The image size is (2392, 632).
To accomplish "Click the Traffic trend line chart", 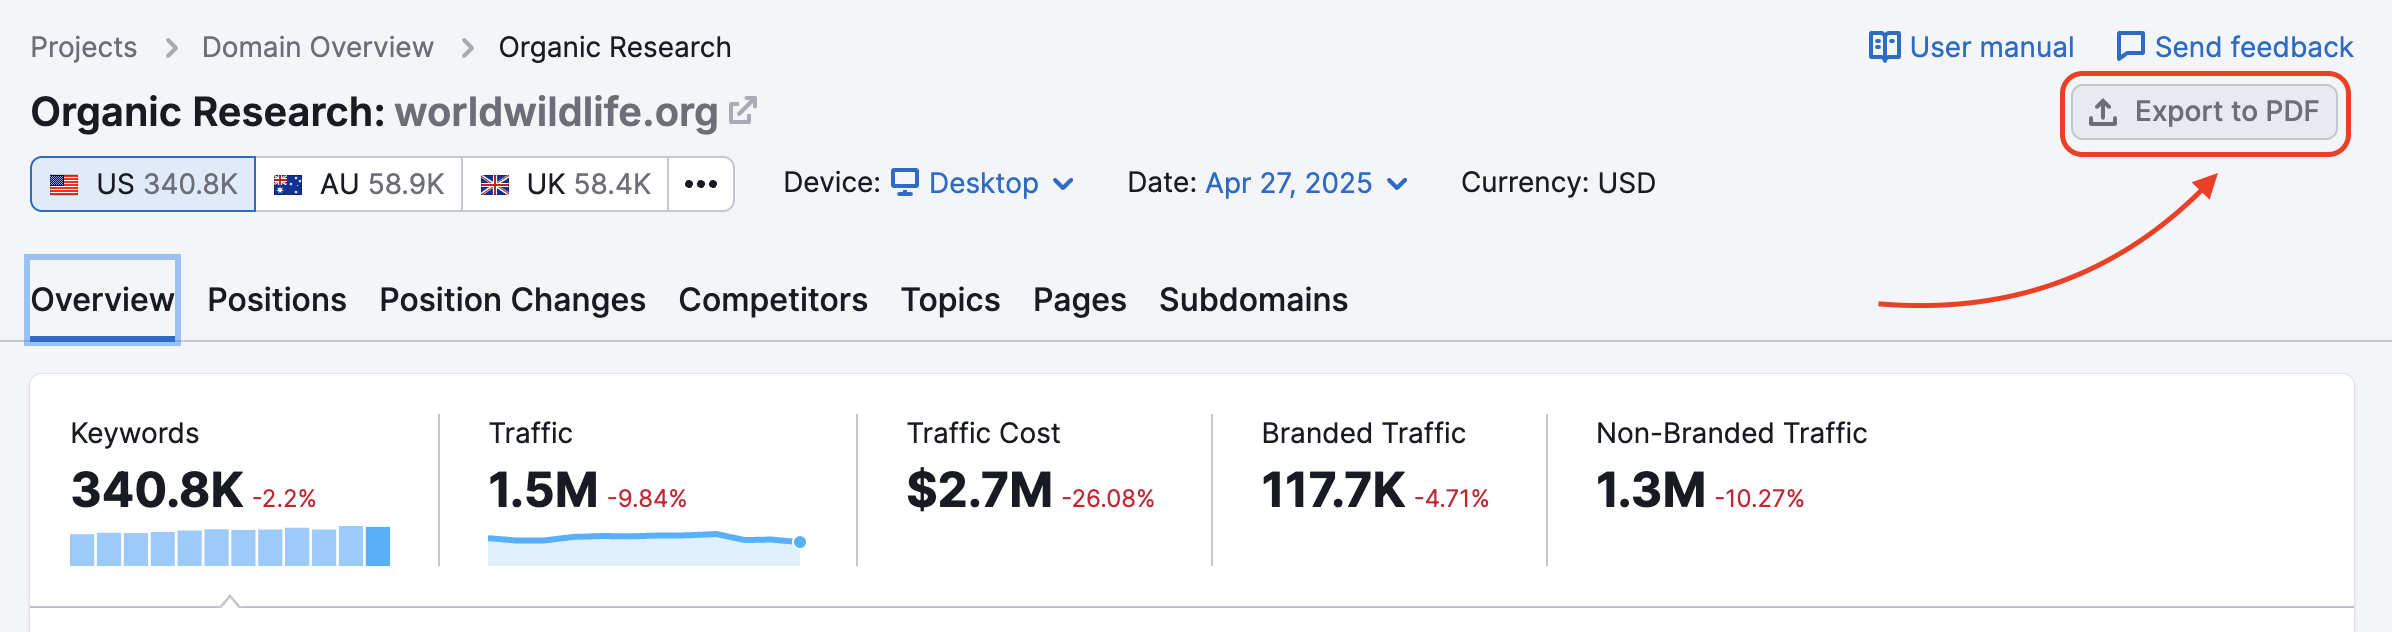I will [646, 548].
